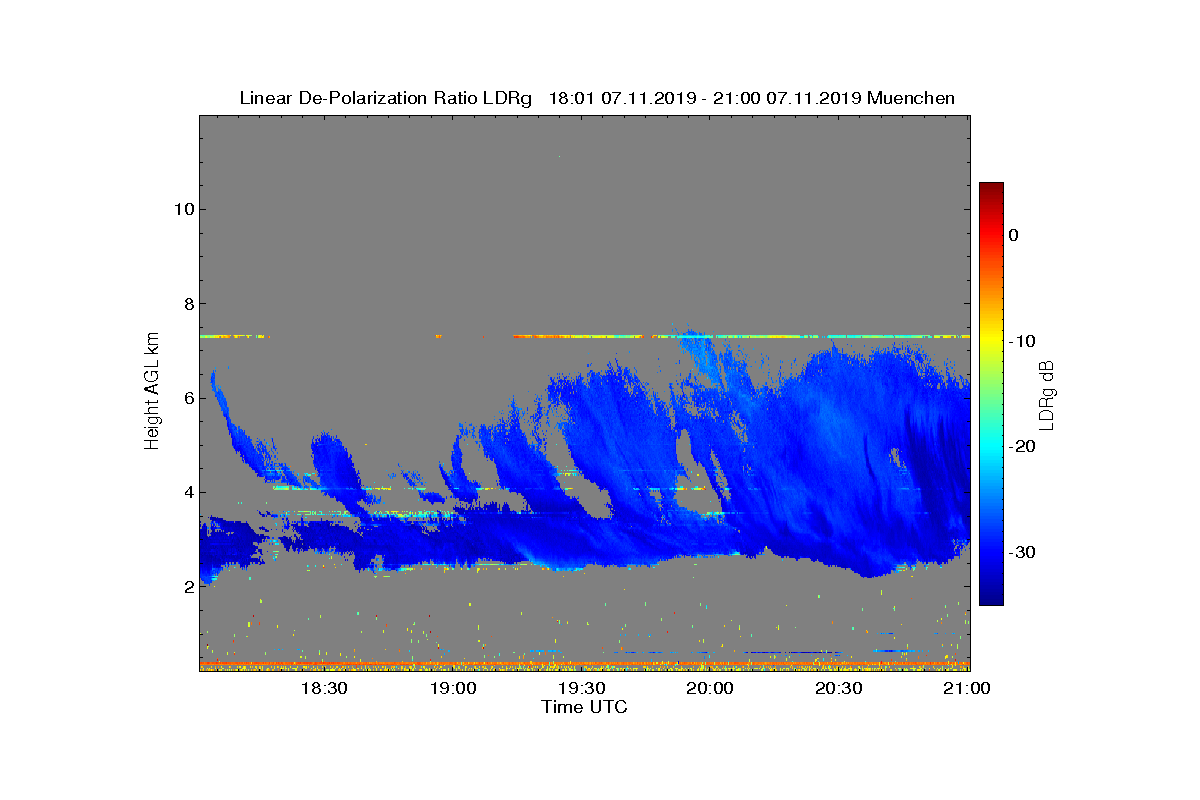Image resolution: width=1200 pixels, height=800 pixels.
Task: Click the plot title "Linear De-Polarization Ratio LDRg"
Action: click(385, 98)
